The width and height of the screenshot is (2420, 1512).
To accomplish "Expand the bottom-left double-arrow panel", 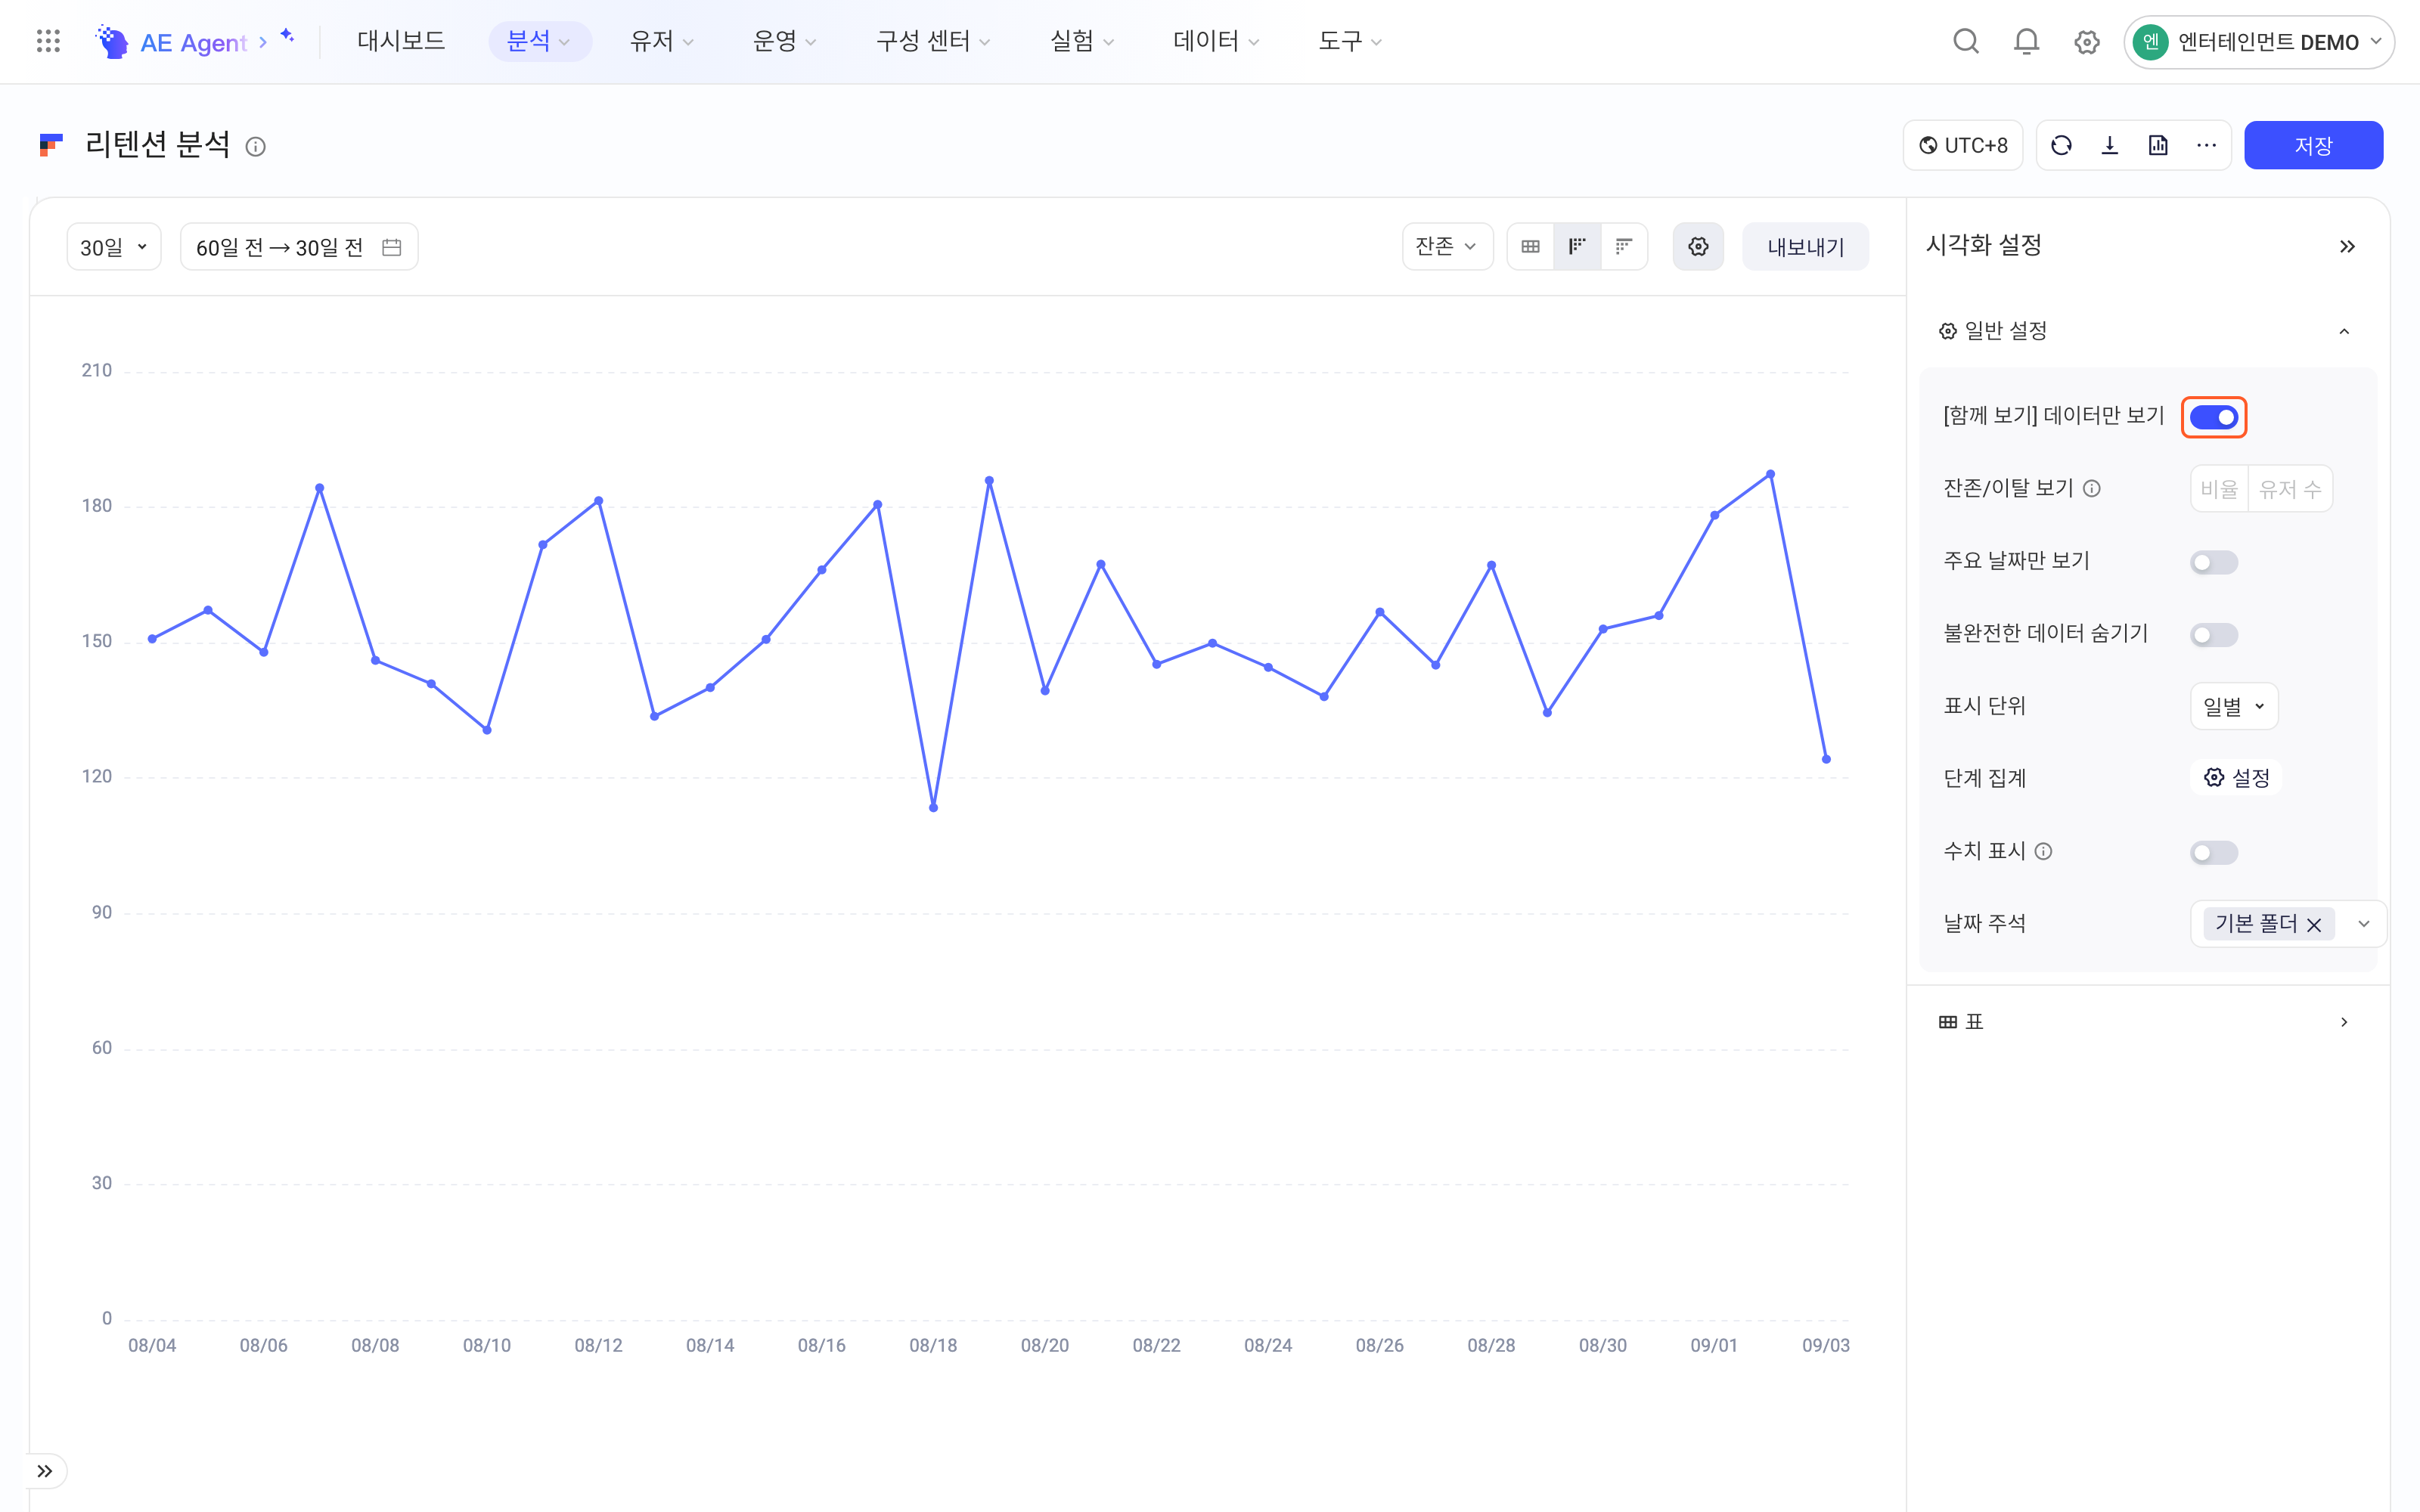I will click(45, 1471).
